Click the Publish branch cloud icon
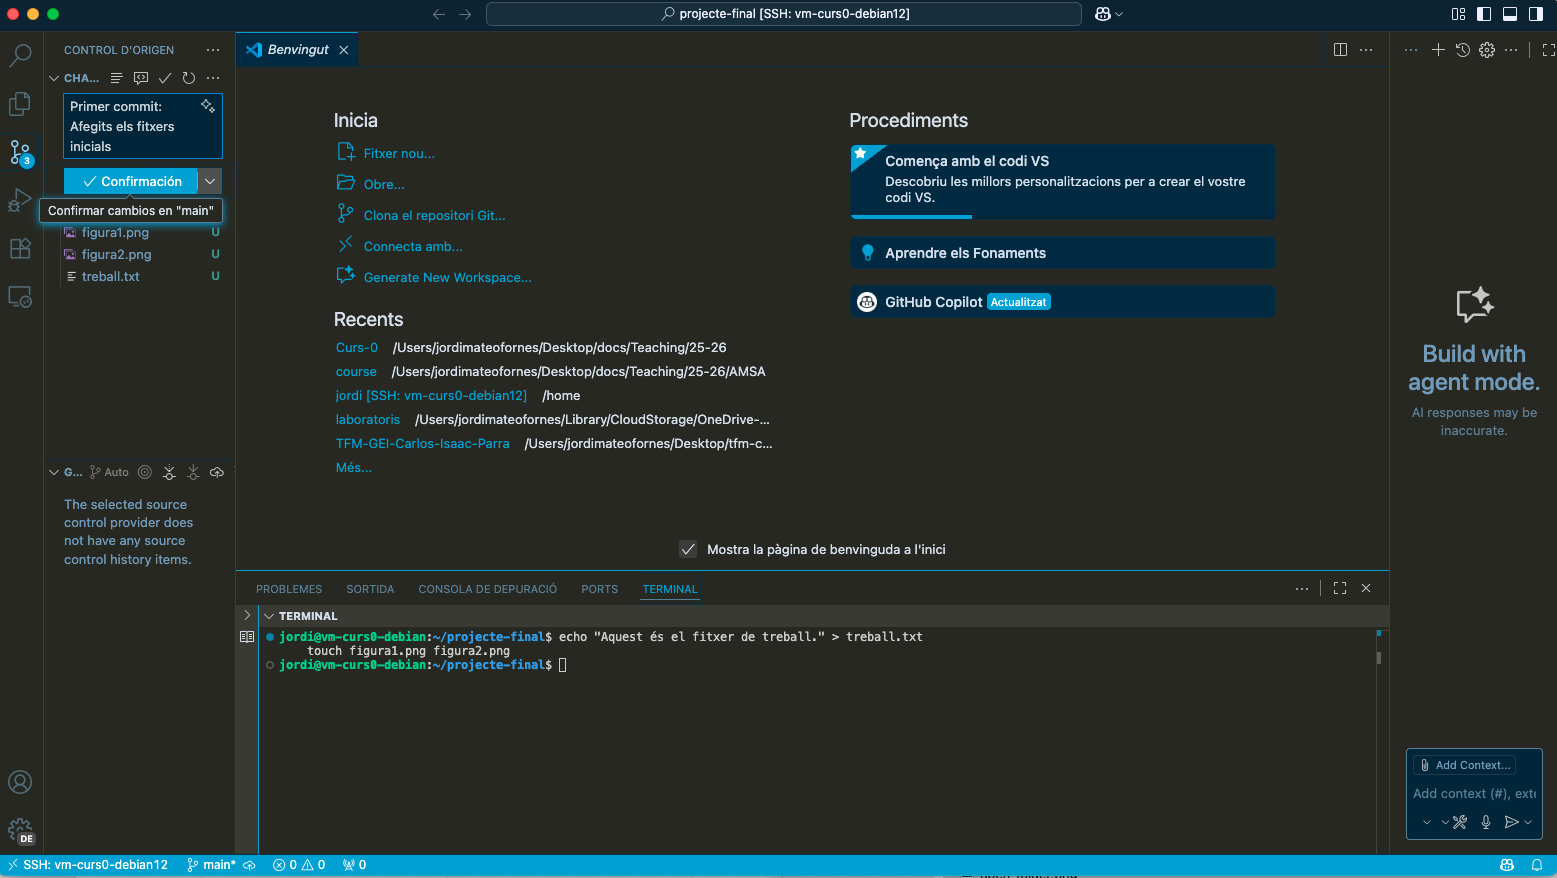 click(x=217, y=472)
